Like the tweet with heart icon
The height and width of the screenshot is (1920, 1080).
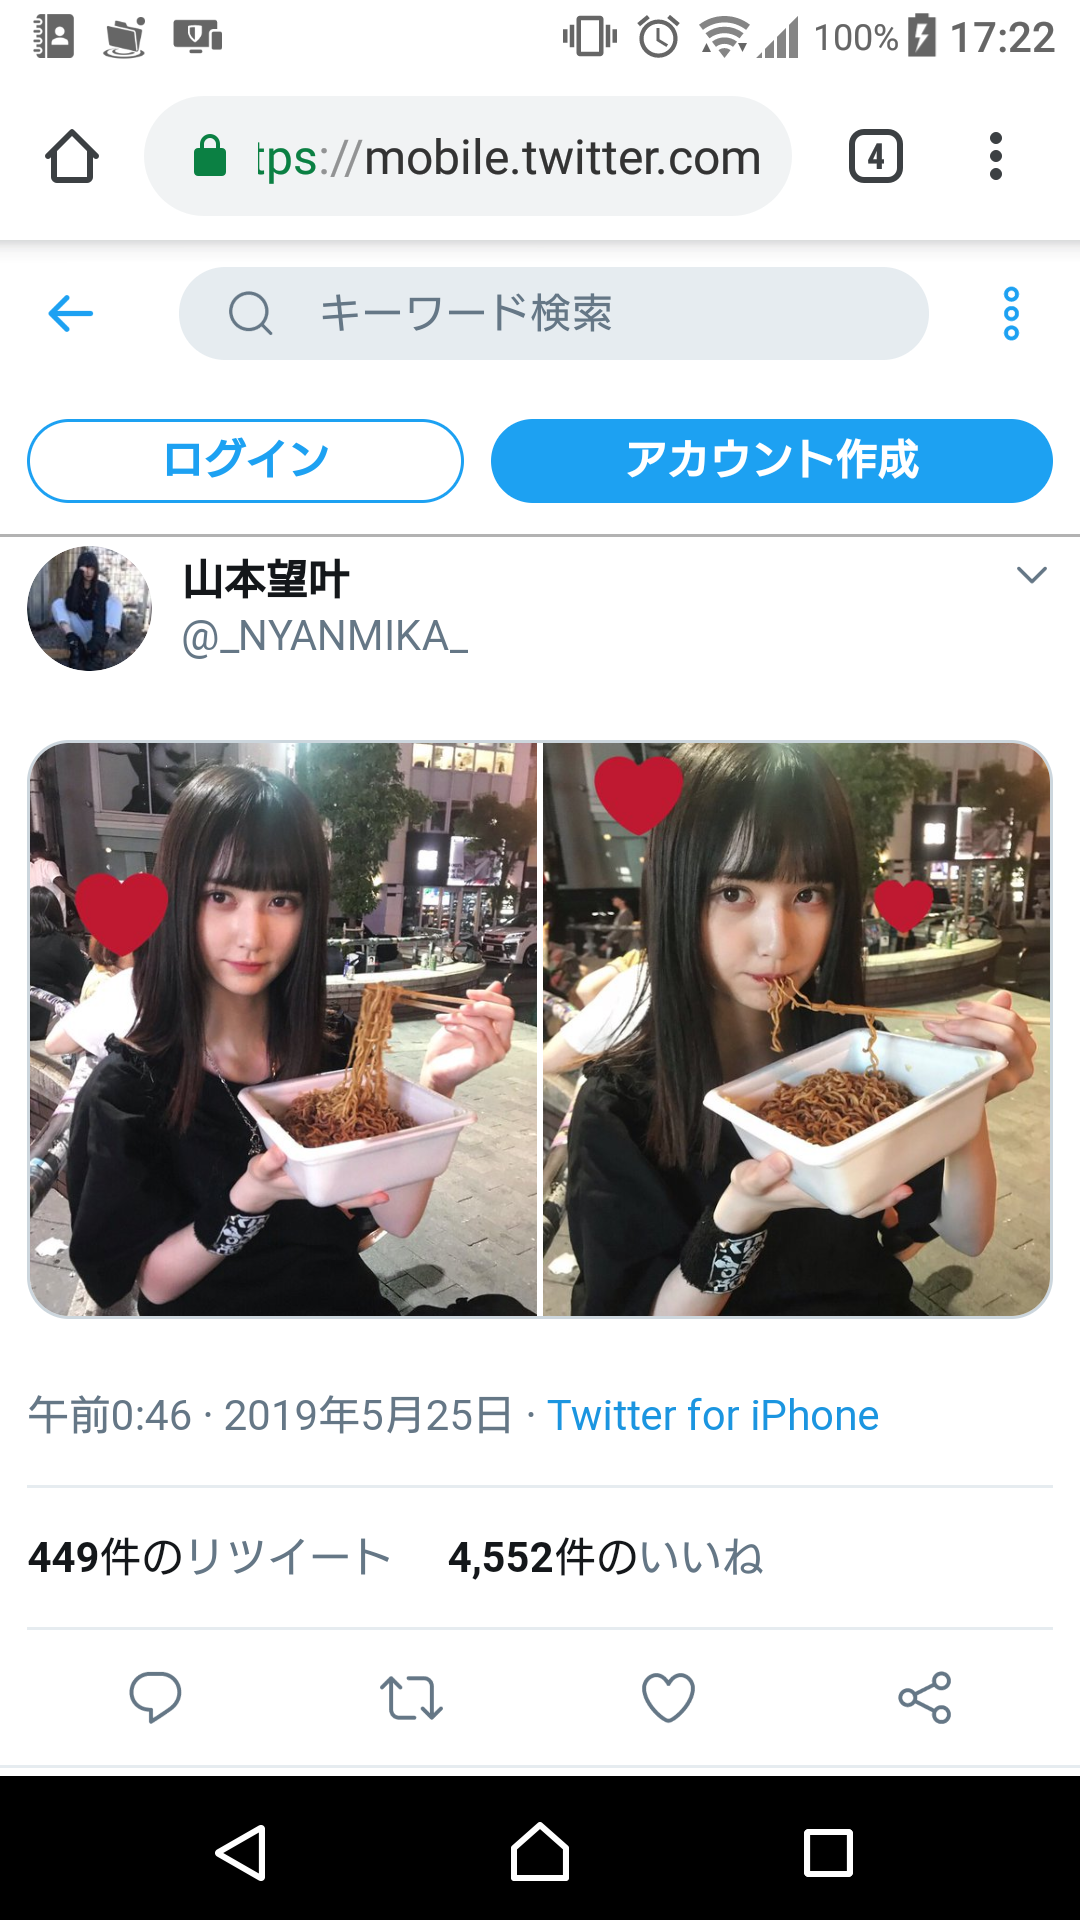click(x=668, y=1697)
